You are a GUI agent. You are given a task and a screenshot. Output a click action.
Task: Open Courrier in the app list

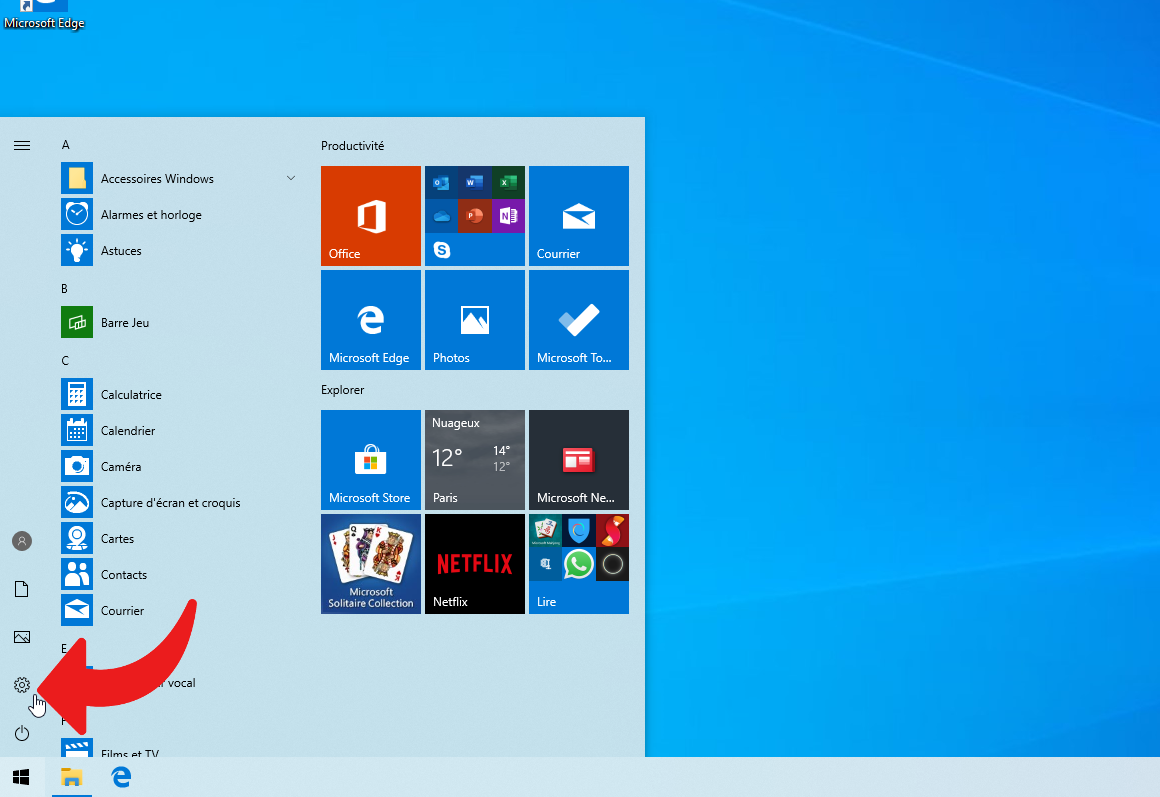178,611
